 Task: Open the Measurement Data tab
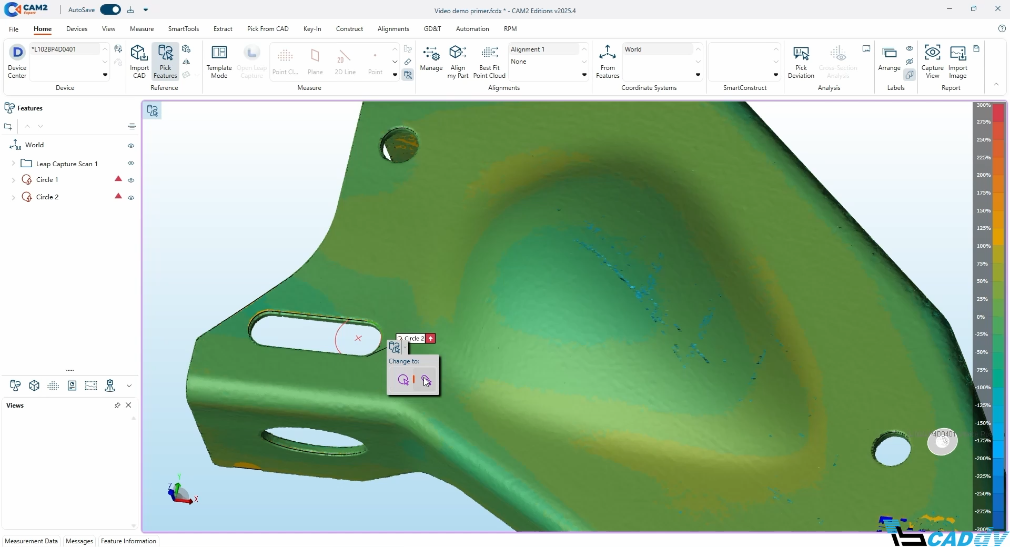point(31,541)
